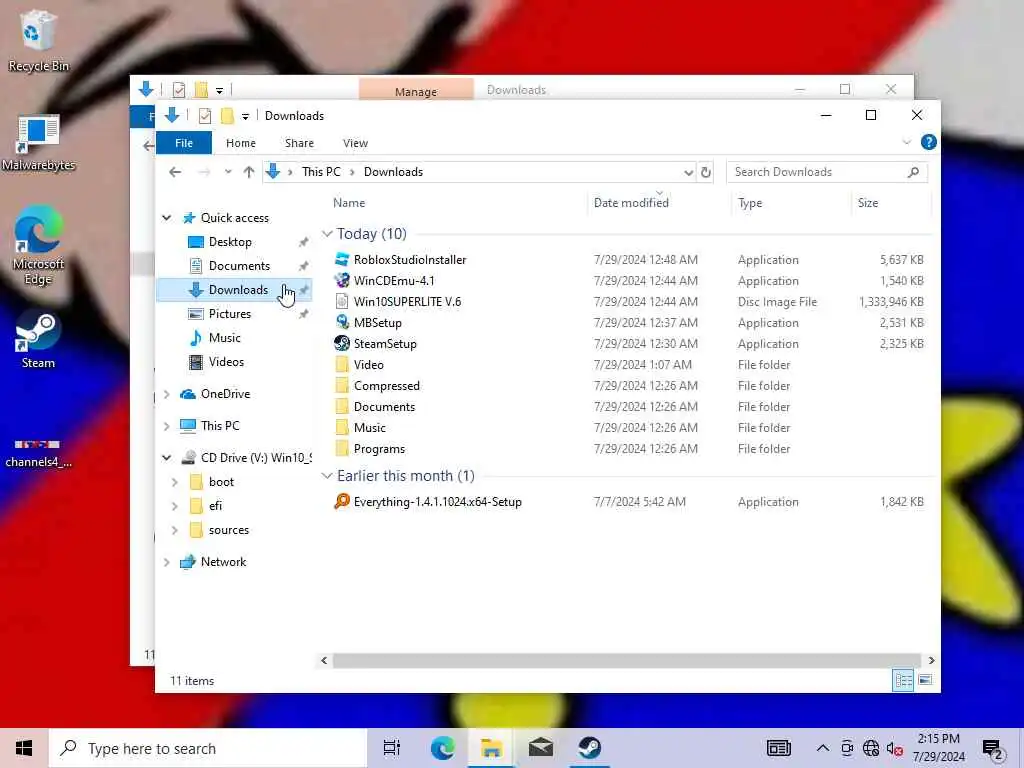Viewport: 1024px width, 768px height.
Task: Go back to the previous folder
Action: tap(174, 172)
